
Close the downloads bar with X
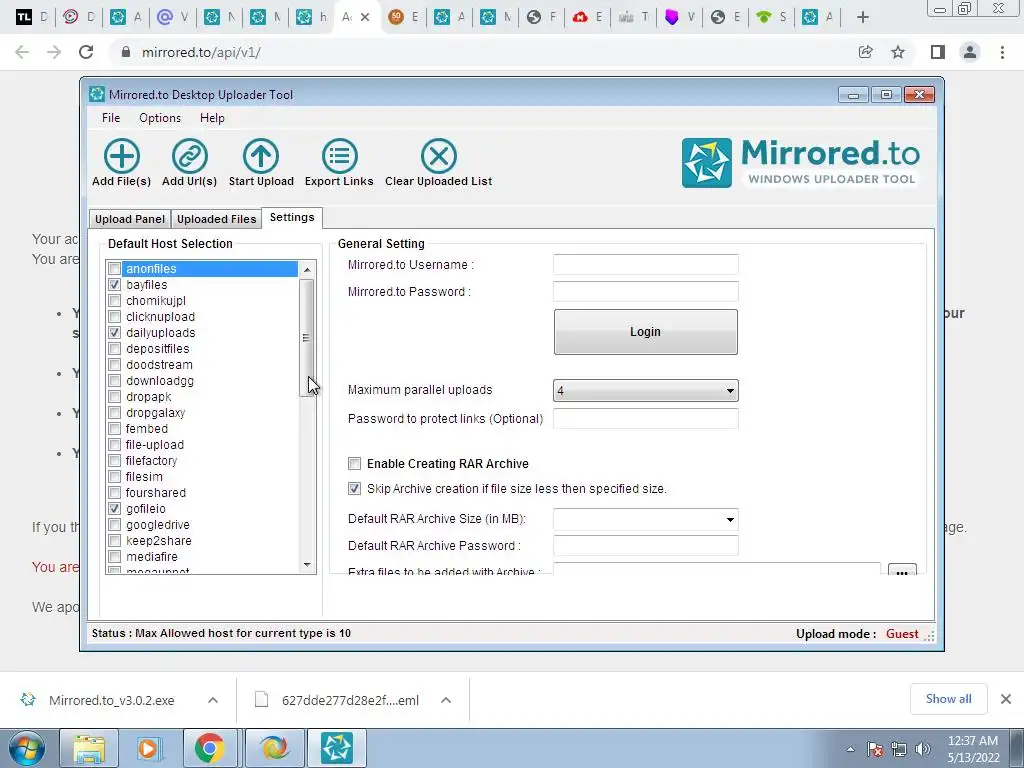[1006, 699]
